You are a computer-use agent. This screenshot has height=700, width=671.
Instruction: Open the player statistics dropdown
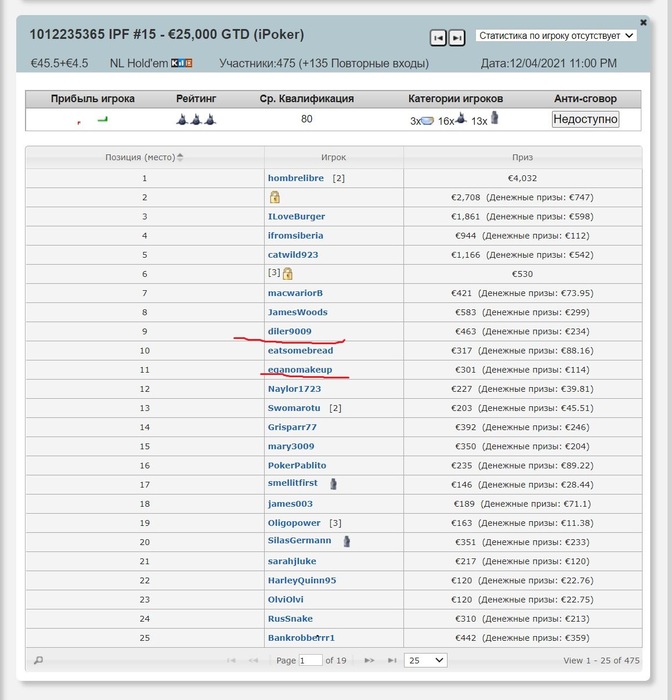point(555,36)
